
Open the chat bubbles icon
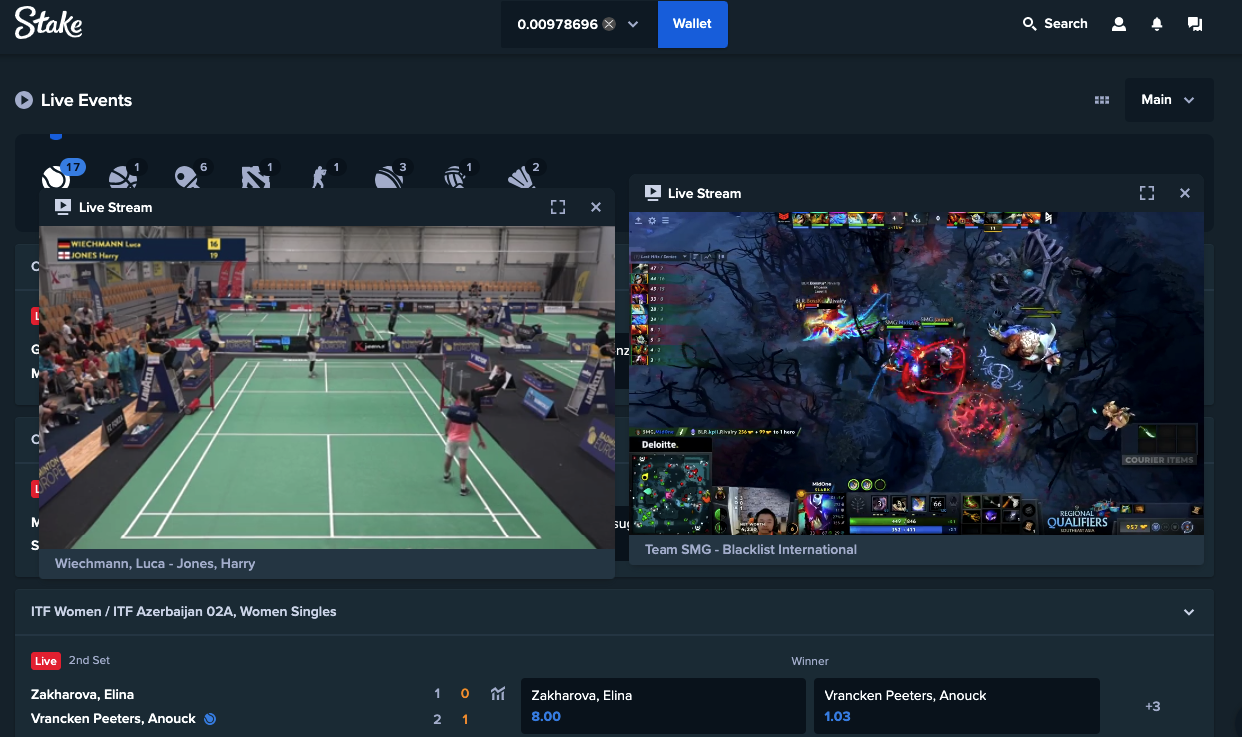point(1194,24)
